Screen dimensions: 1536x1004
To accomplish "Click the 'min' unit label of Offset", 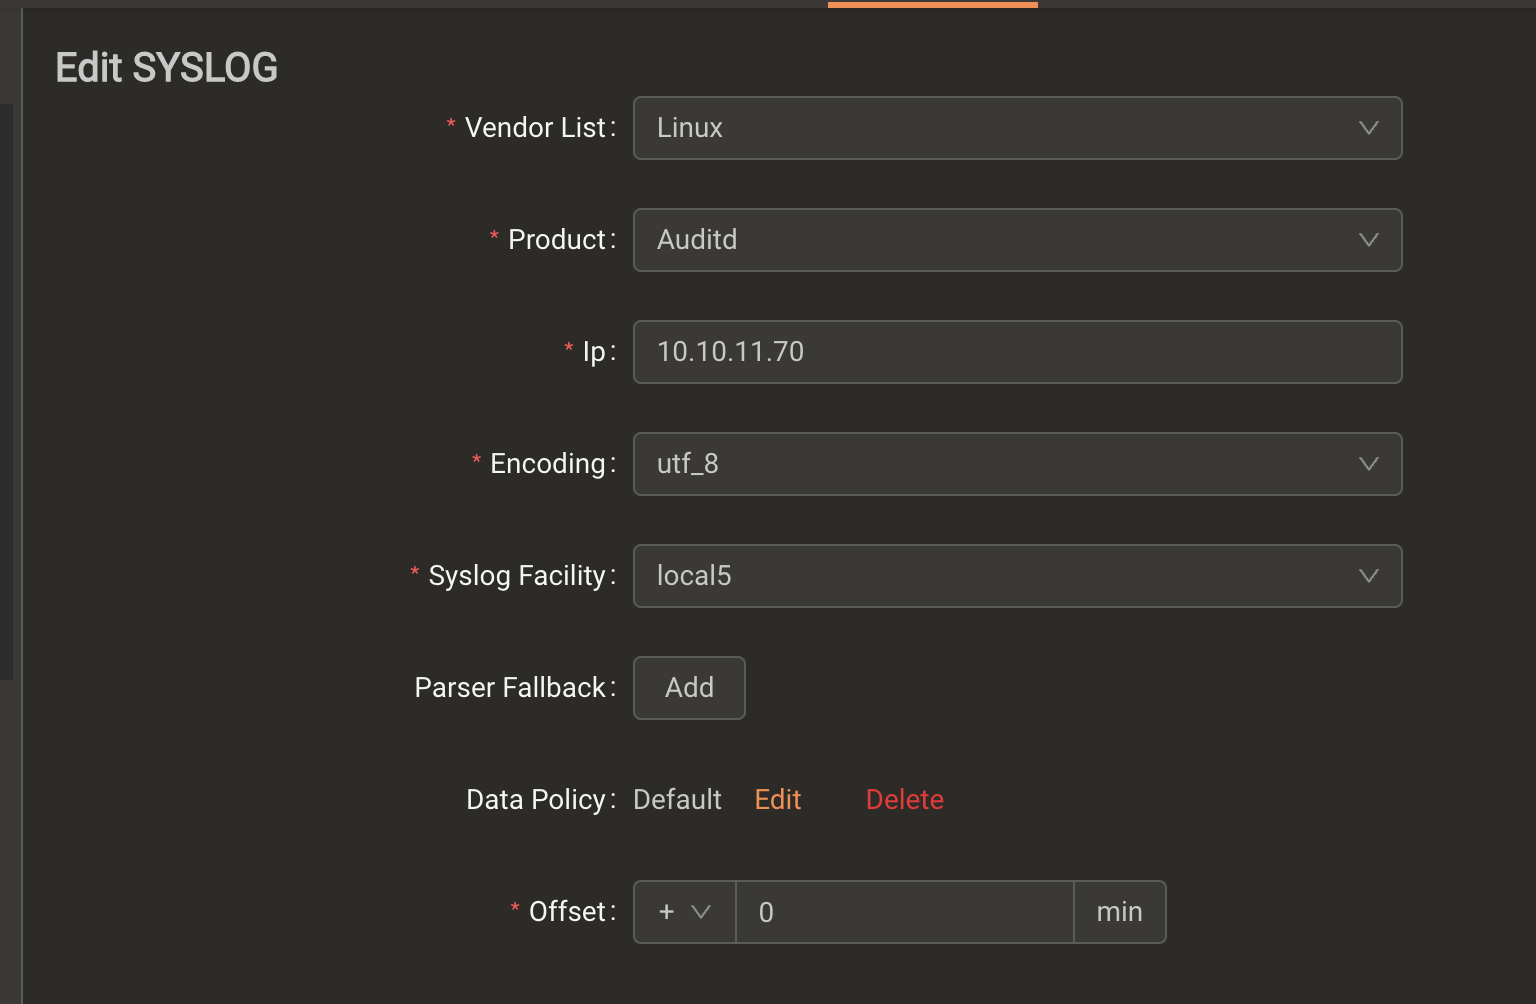I will (x=1120, y=912).
